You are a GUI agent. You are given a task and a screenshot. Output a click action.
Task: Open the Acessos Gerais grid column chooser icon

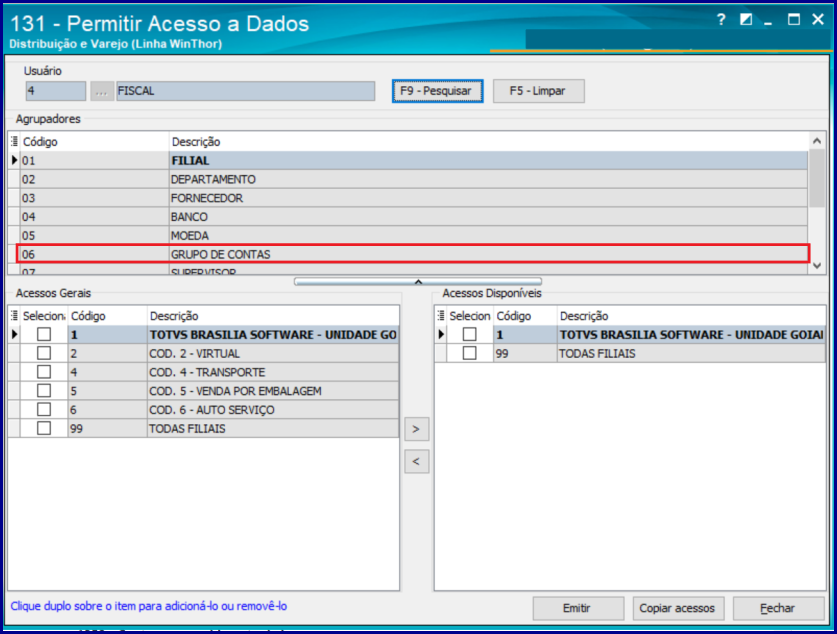point(14,315)
